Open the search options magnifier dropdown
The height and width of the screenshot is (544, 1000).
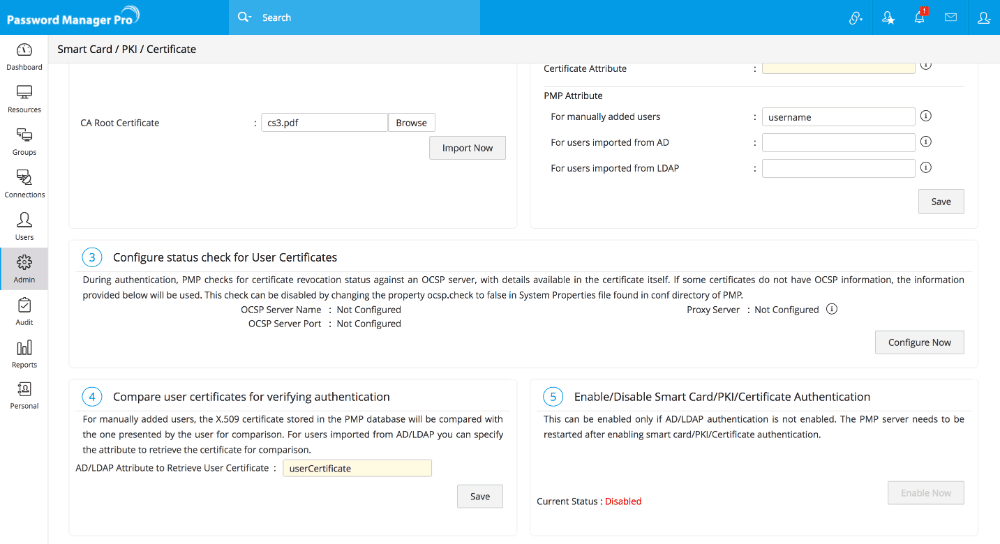pos(245,17)
